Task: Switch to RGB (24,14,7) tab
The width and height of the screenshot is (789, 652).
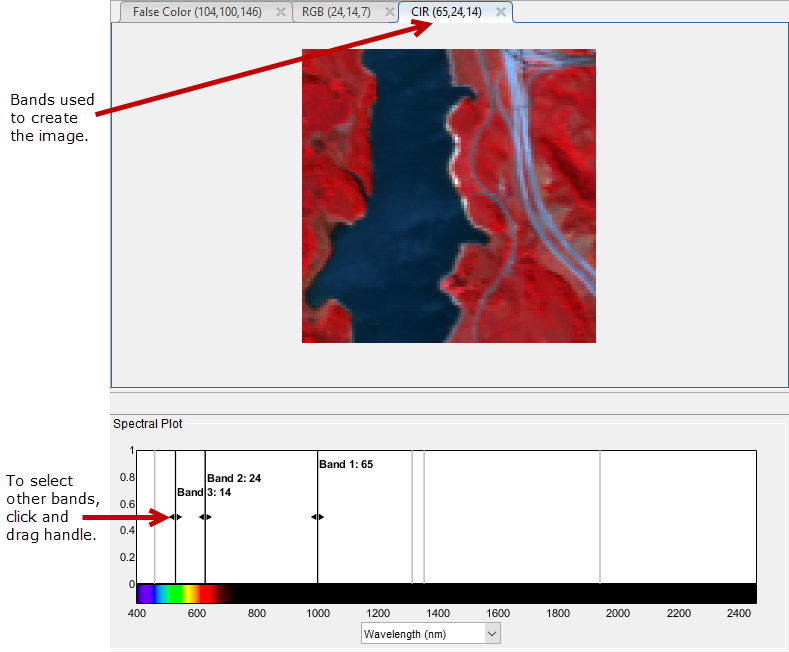Action: coord(336,12)
